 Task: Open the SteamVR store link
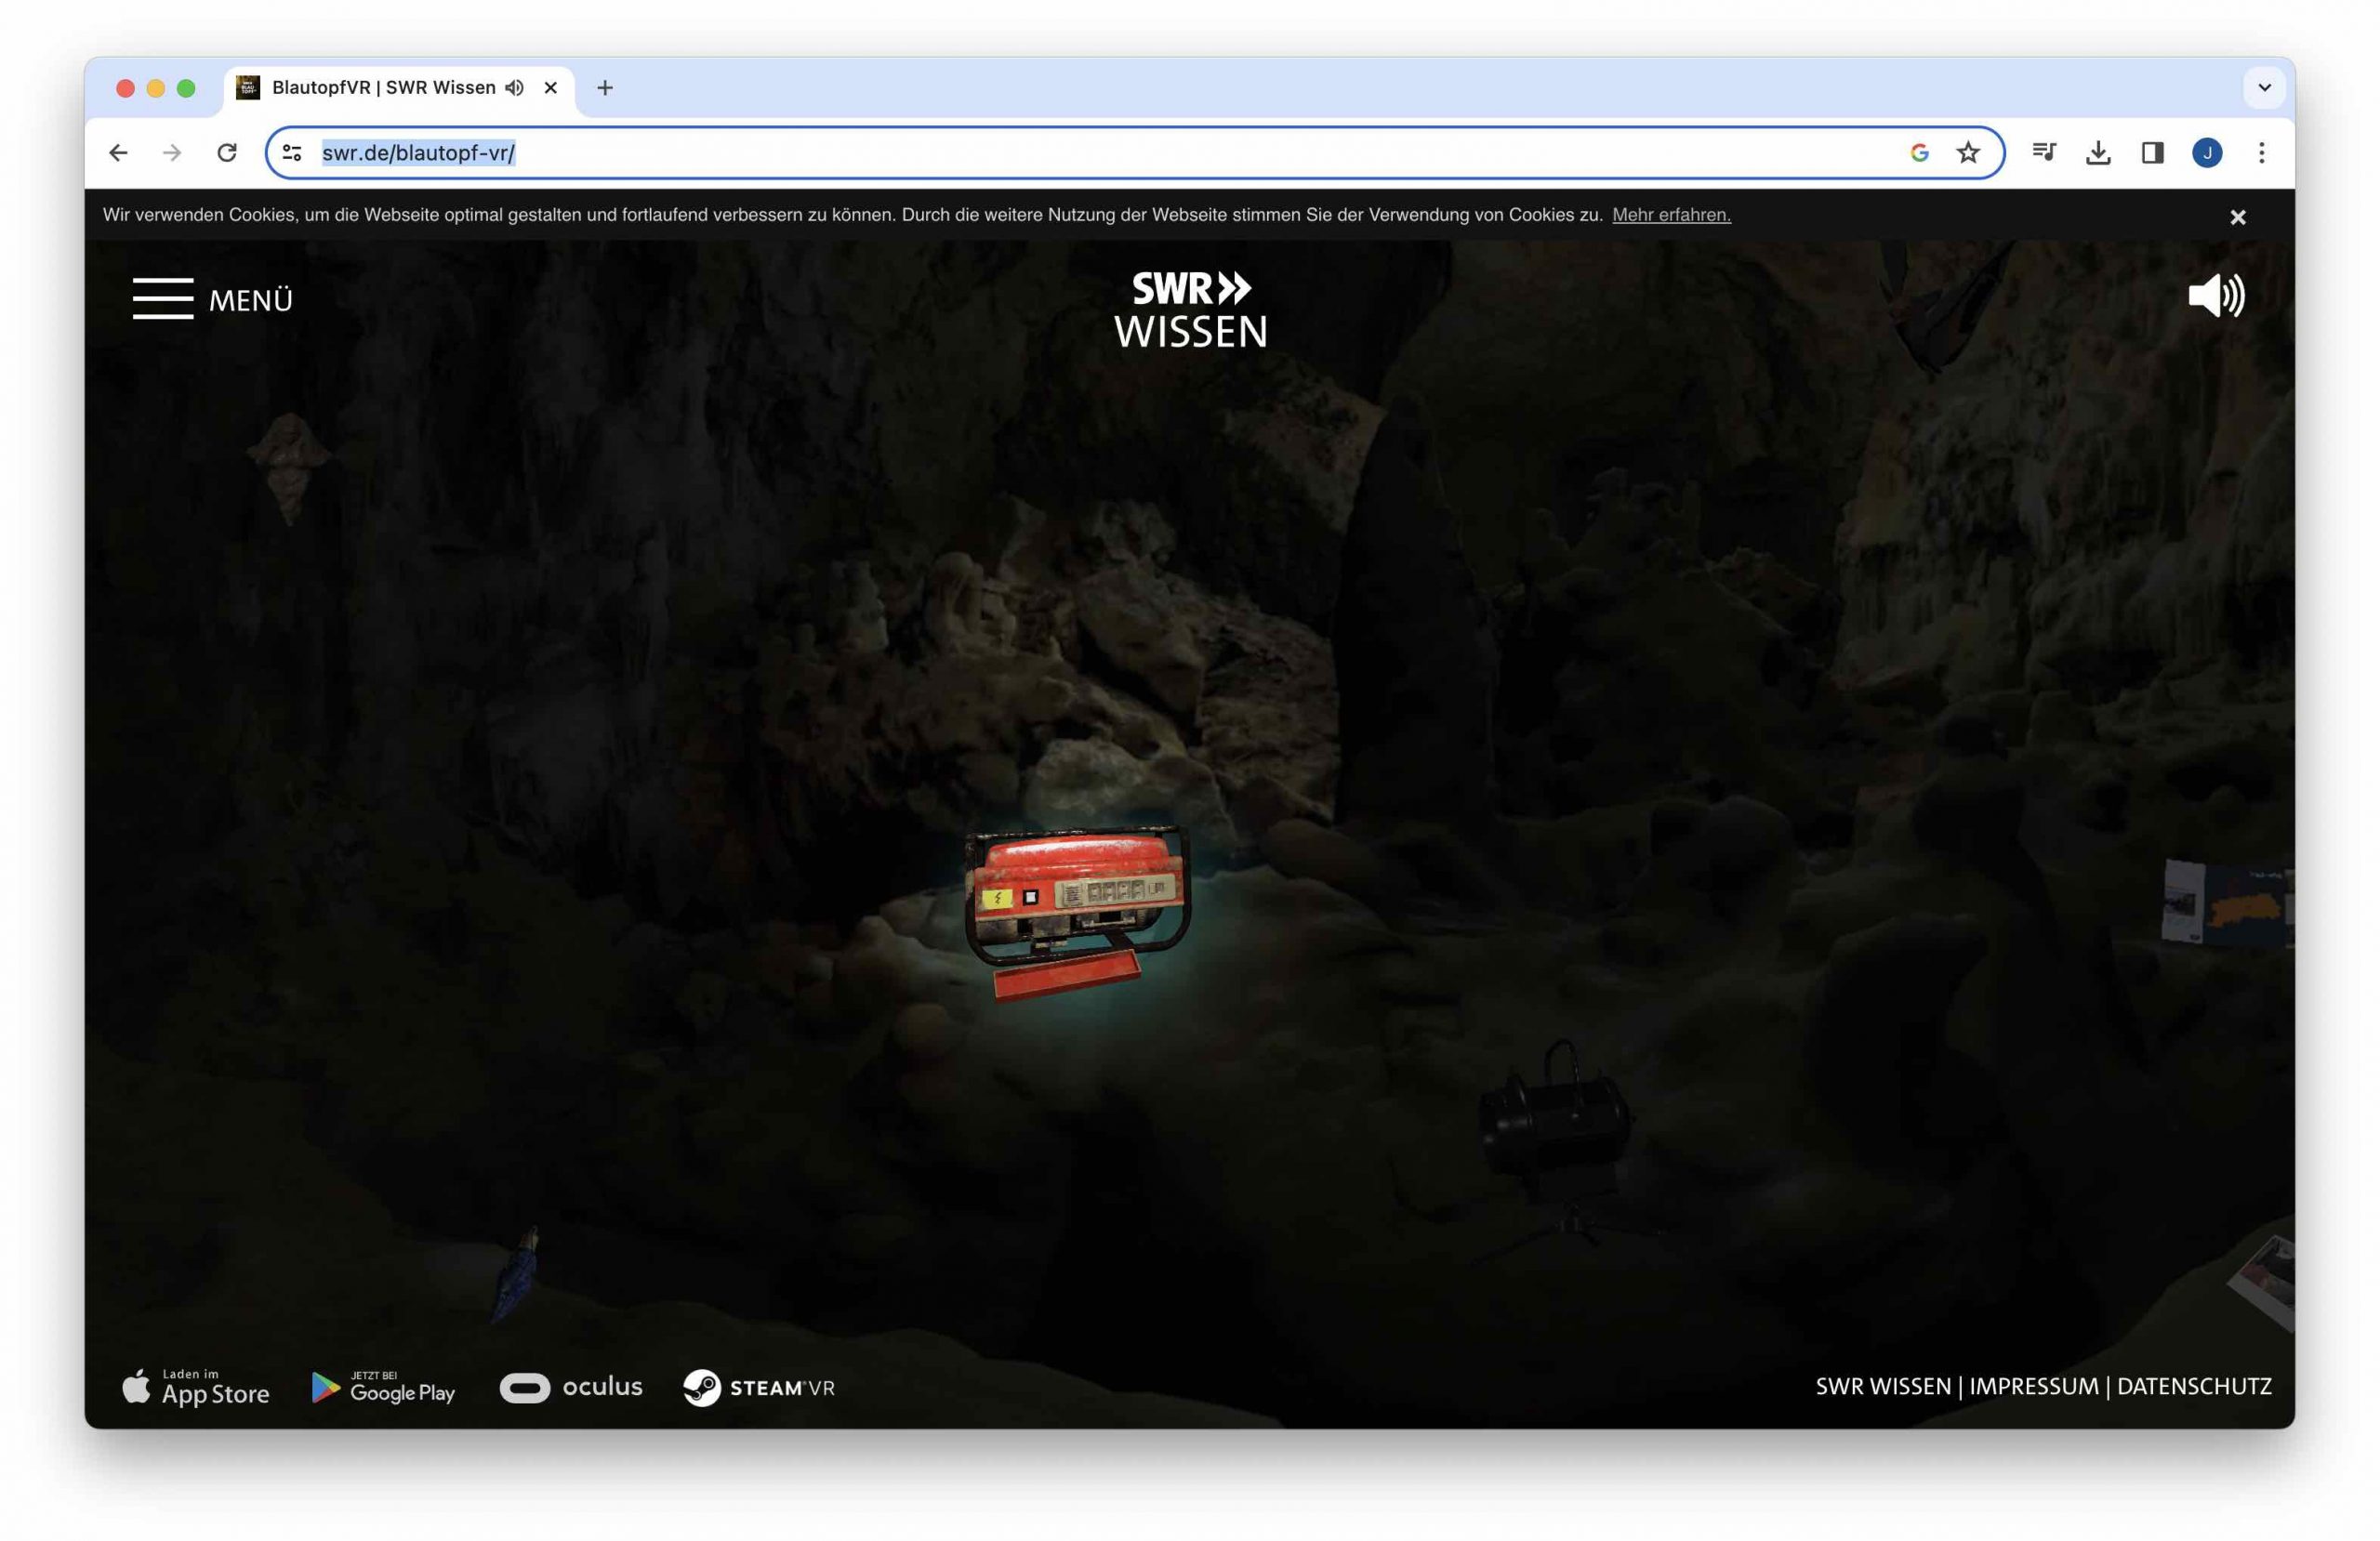[x=759, y=1387]
